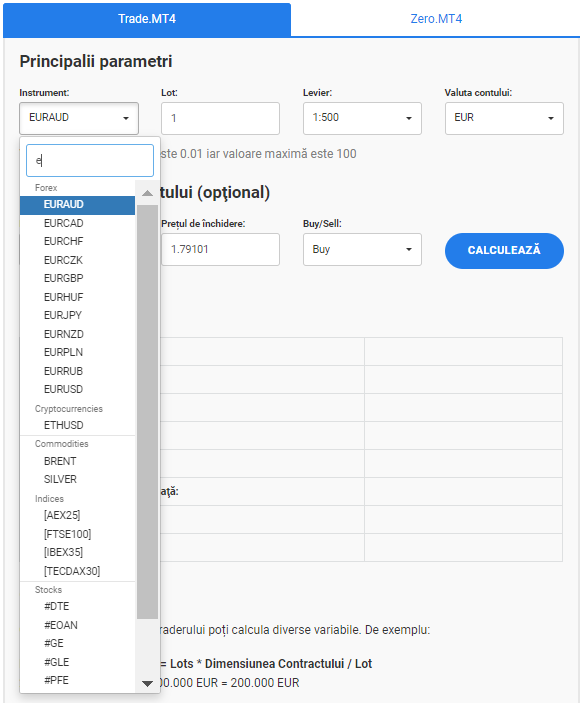Open the Instrument EURAUD dropdown
Viewport: 581px width, 703px height.
pos(79,118)
